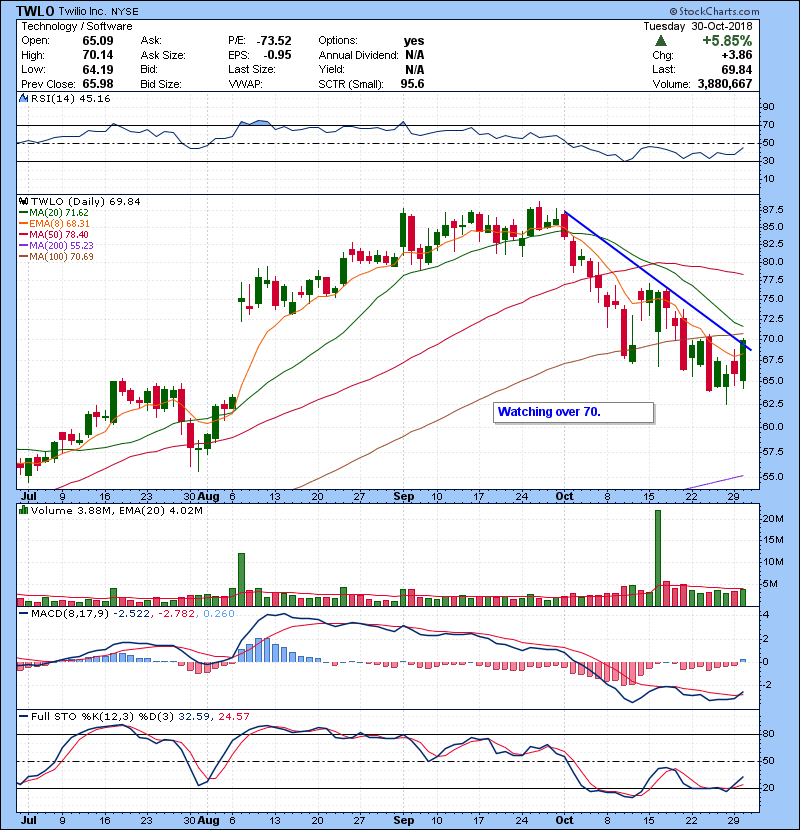
Task: Click the MA(50) 78.40 legend entry
Action: [54, 235]
